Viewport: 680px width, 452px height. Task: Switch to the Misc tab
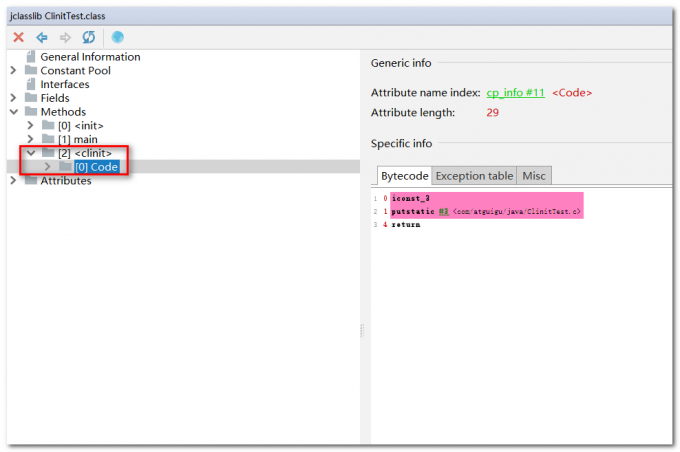(x=534, y=176)
